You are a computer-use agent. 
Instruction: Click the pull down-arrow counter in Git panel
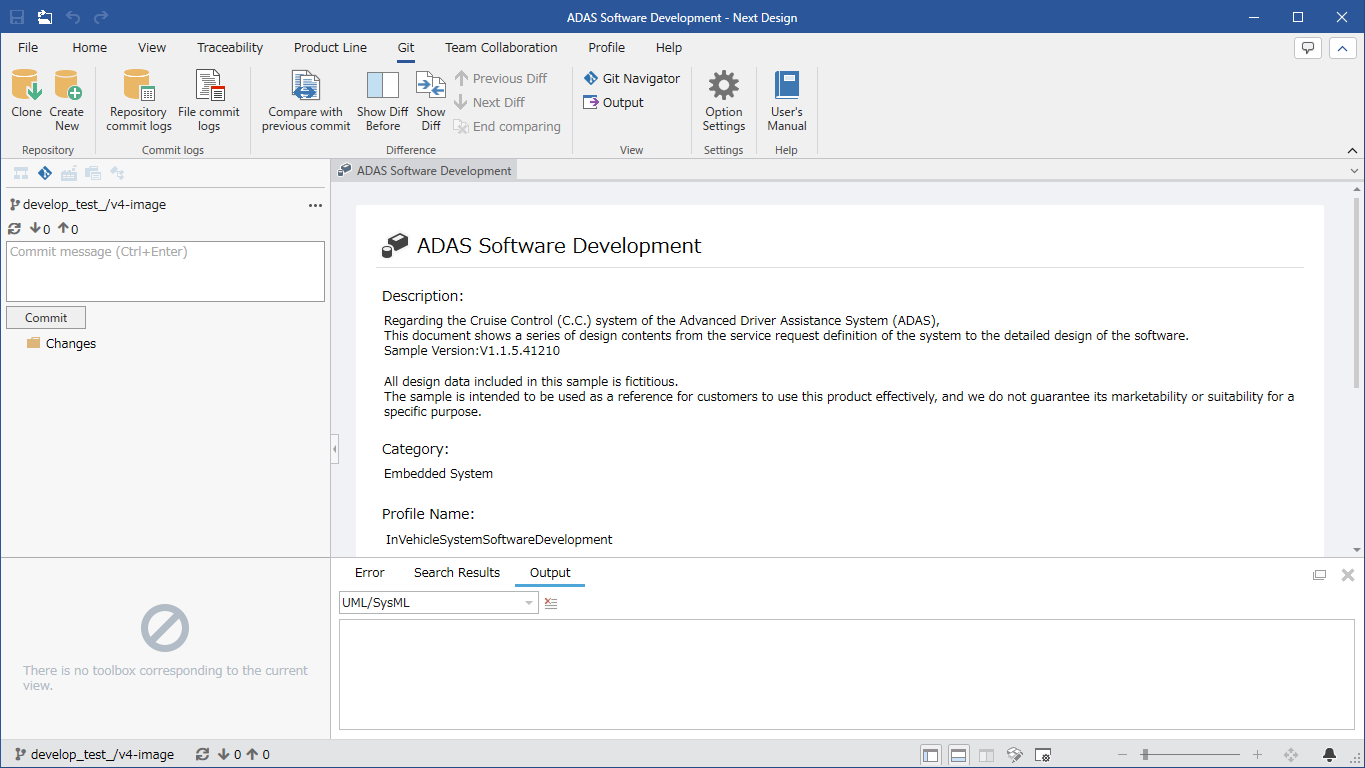39,229
